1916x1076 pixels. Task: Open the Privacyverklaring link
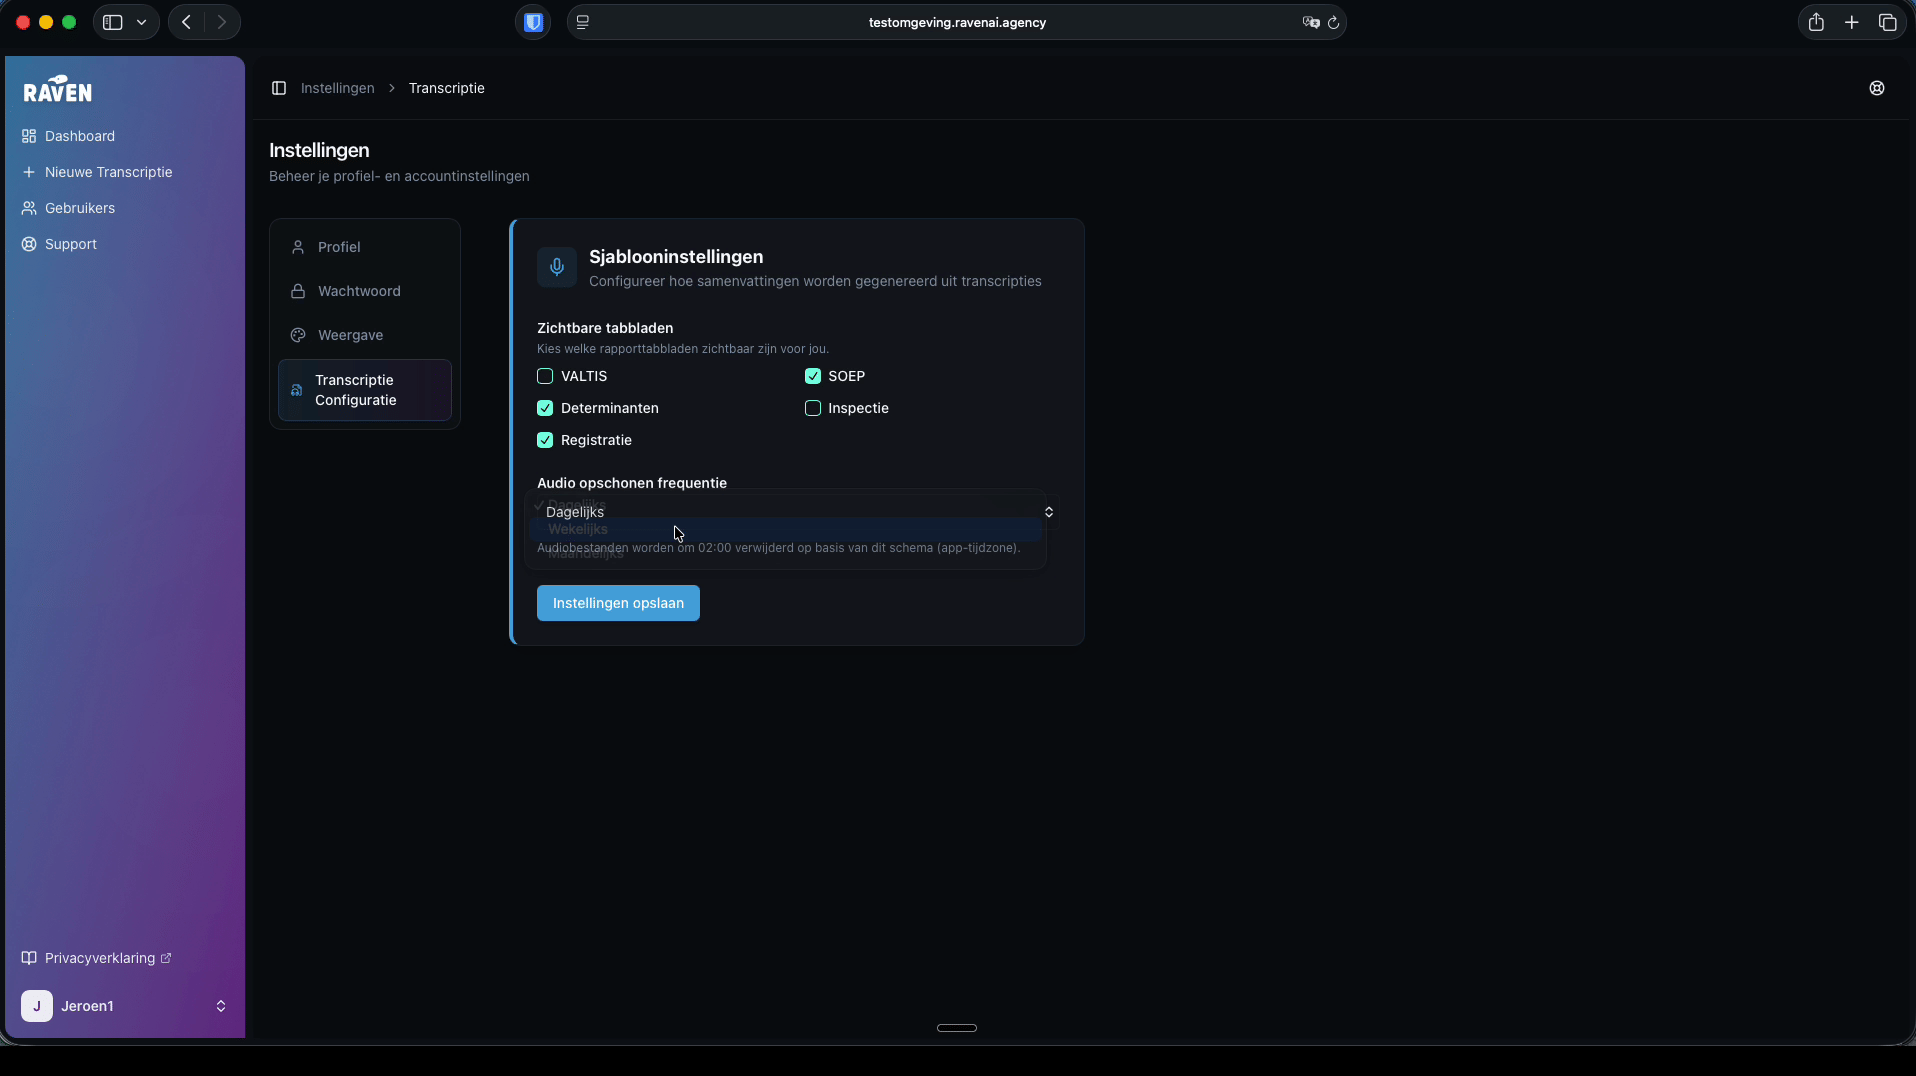(100, 958)
